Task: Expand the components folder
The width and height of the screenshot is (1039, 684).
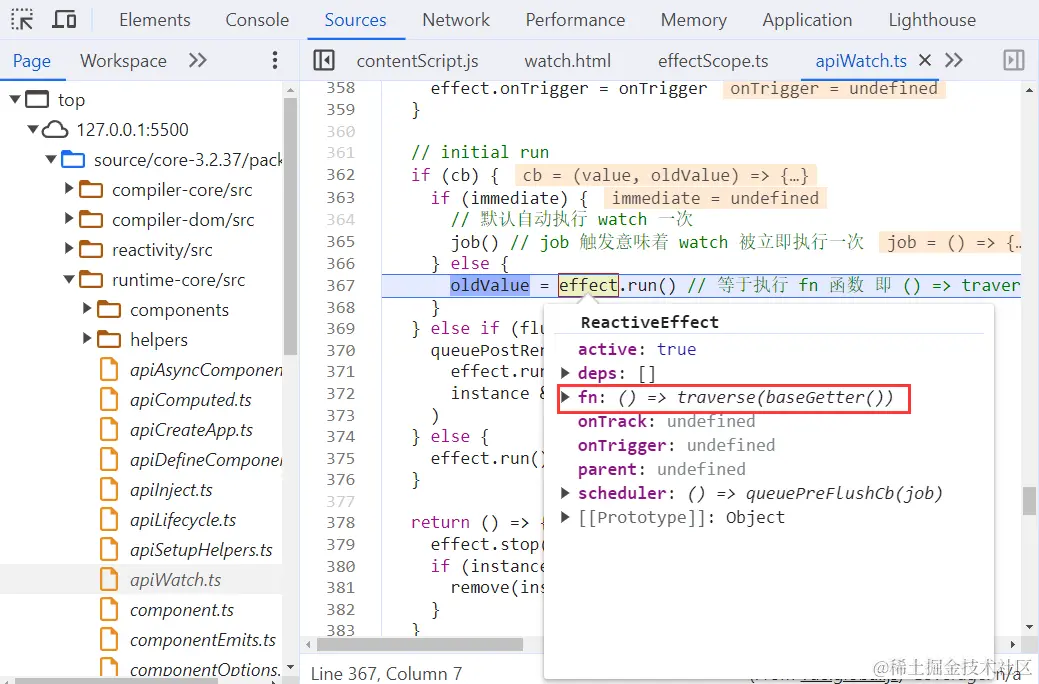Action: (87, 308)
